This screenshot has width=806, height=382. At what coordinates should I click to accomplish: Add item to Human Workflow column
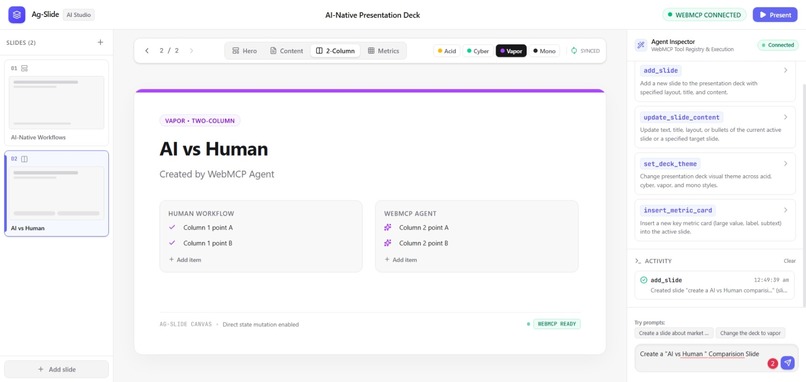pyautogui.click(x=185, y=260)
